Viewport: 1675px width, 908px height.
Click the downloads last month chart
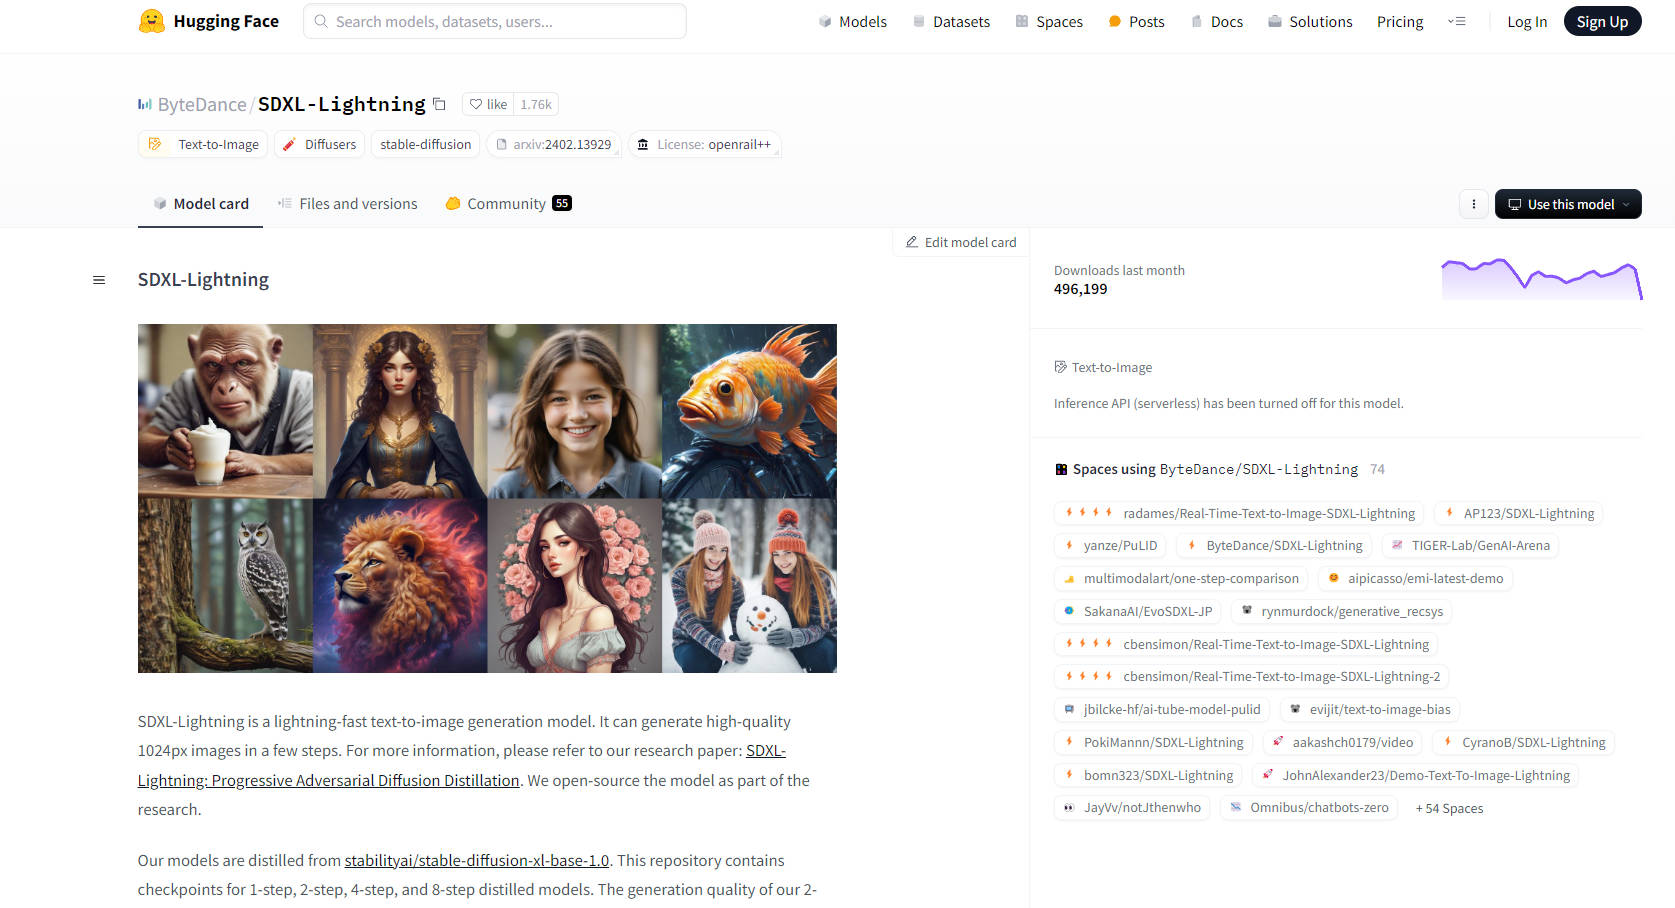[x=1541, y=280]
